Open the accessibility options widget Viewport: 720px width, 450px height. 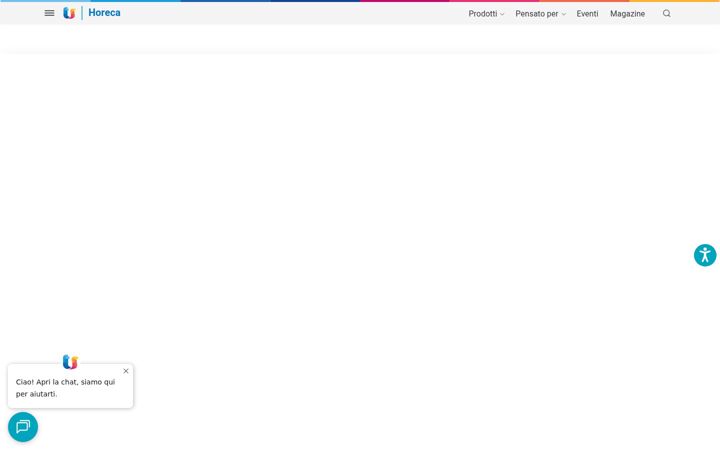coord(705,255)
